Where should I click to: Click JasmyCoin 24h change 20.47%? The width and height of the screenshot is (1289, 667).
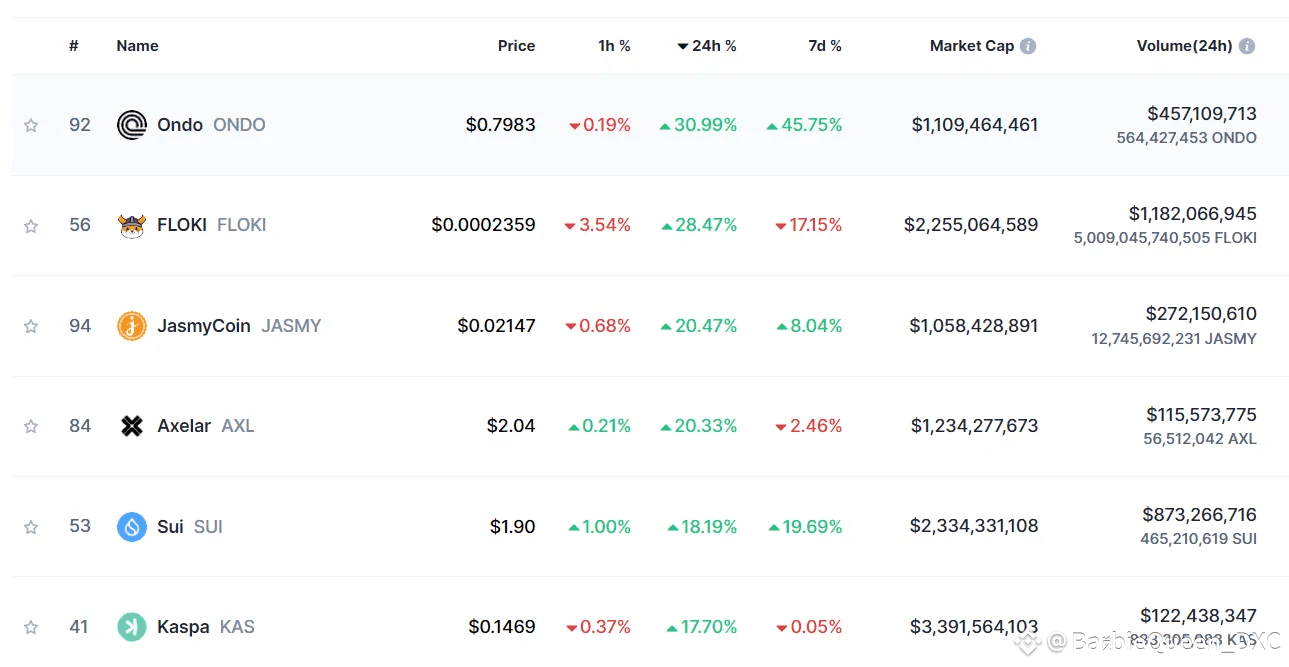(699, 326)
